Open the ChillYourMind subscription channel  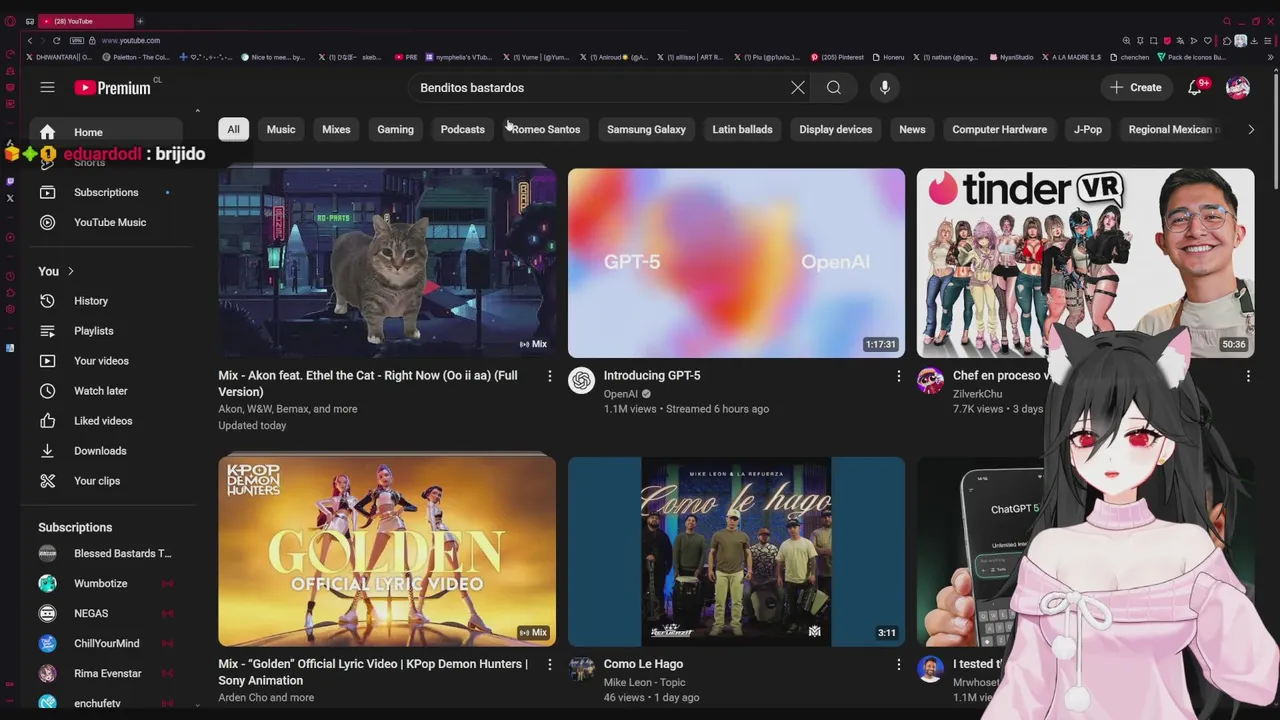click(x=105, y=643)
